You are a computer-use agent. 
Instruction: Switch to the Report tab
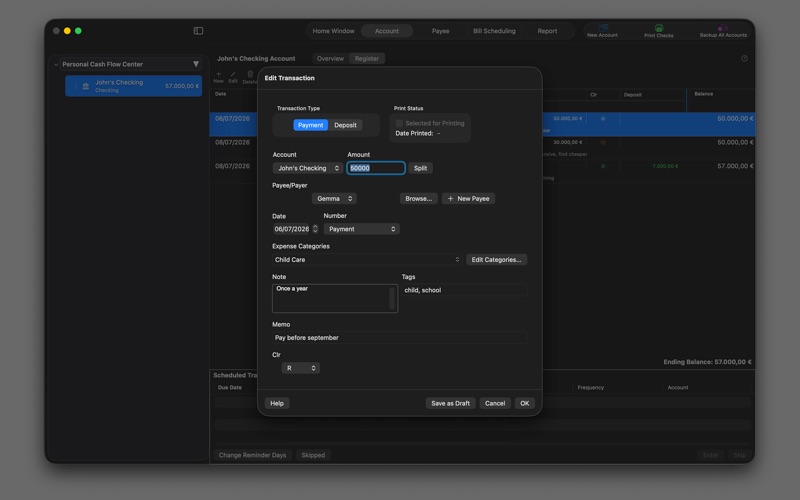pyautogui.click(x=547, y=31)
